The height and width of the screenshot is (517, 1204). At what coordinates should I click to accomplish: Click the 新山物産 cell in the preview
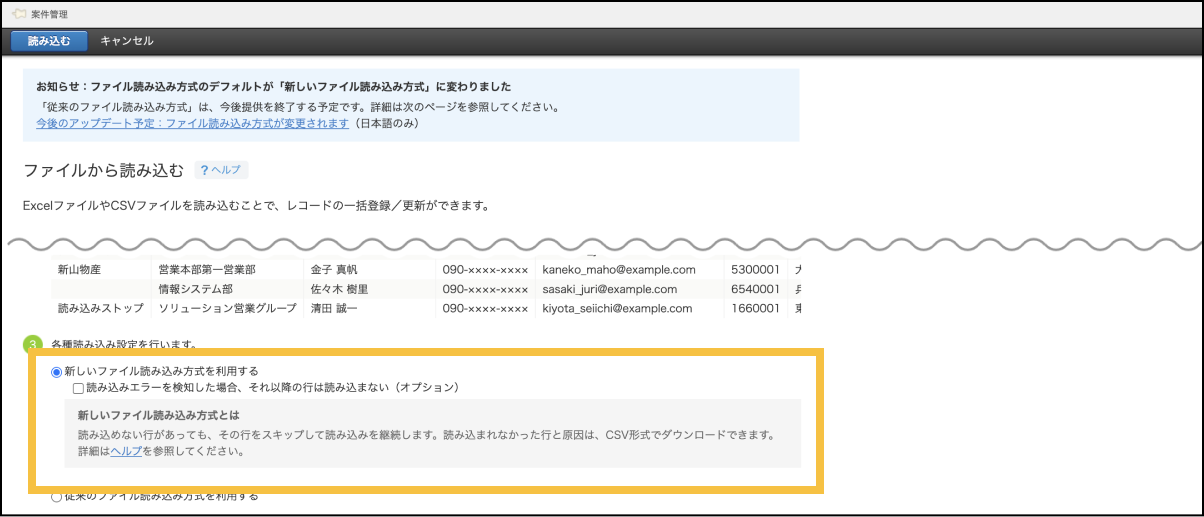point(79,270)
